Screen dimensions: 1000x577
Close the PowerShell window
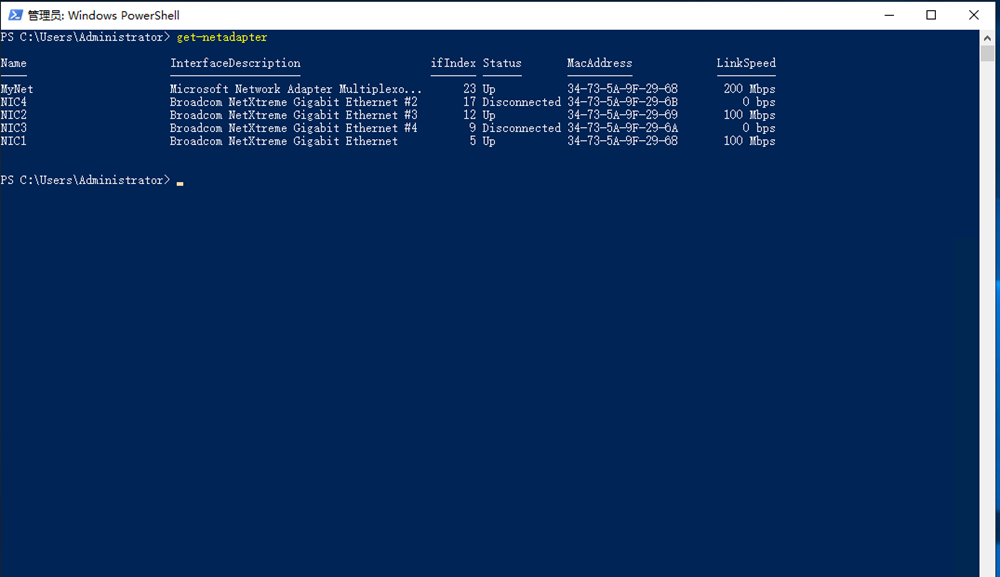coord(974,15)
